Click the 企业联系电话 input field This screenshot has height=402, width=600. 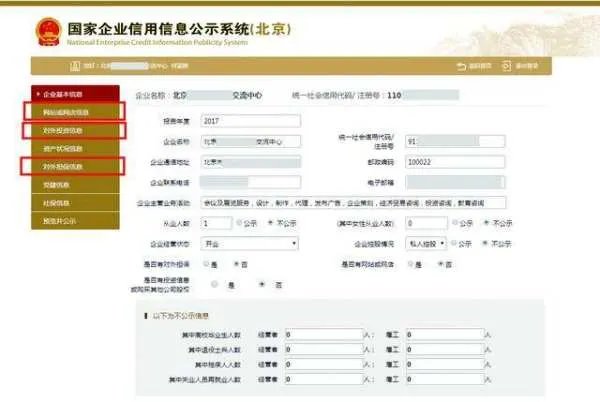click(x=251, y=182)
